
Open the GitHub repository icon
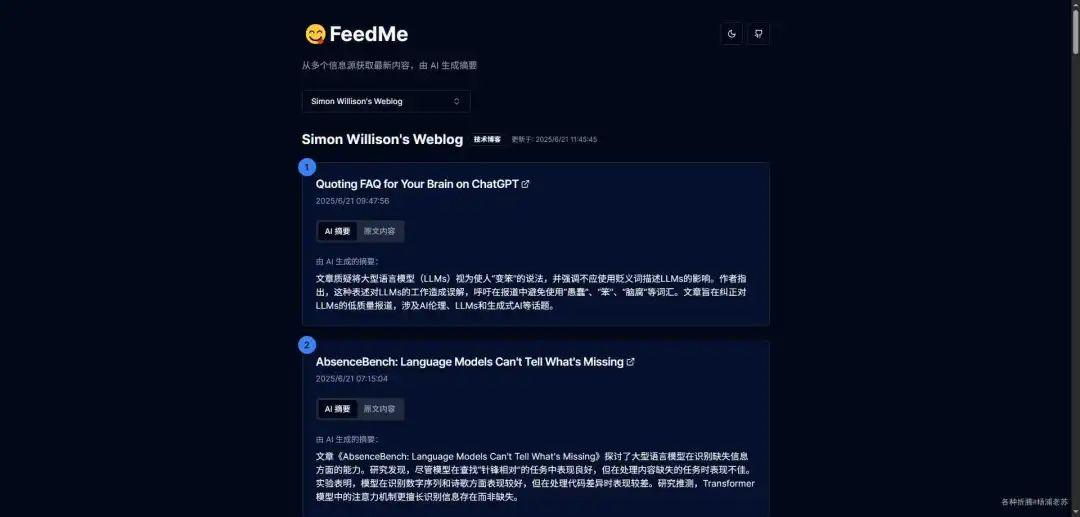758,34
